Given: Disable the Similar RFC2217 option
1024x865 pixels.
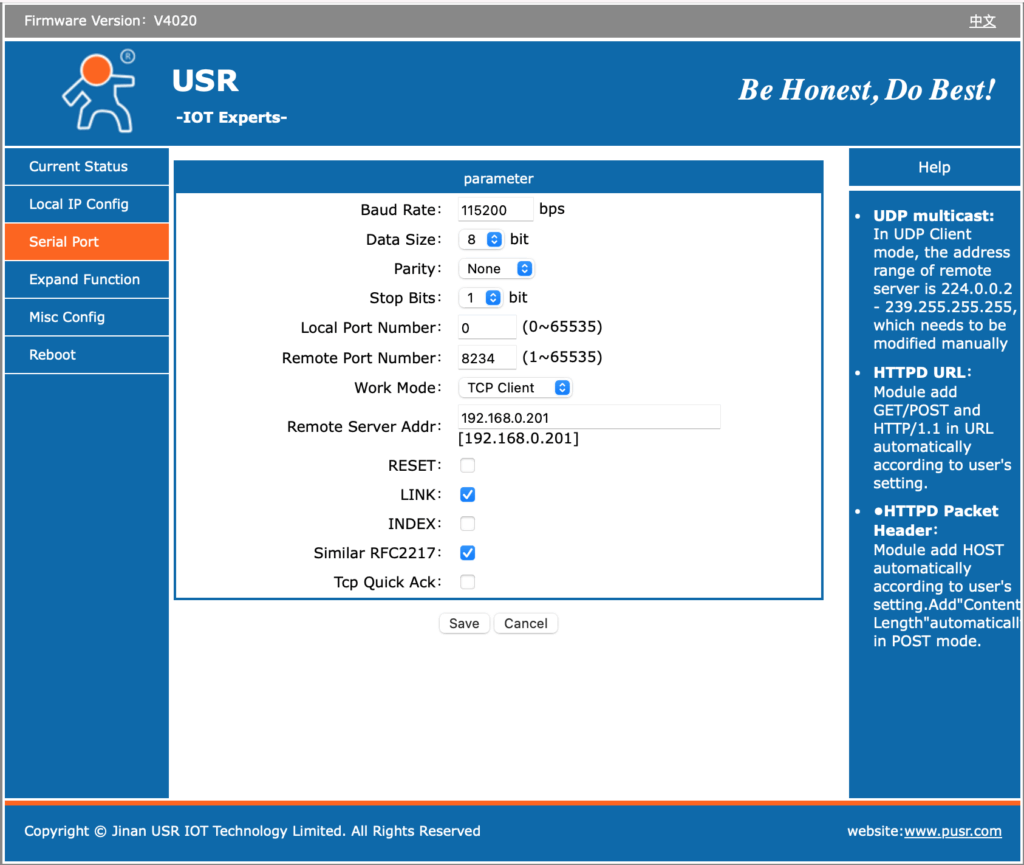Looking at the screenshot, I should click(x=467, y=553).
